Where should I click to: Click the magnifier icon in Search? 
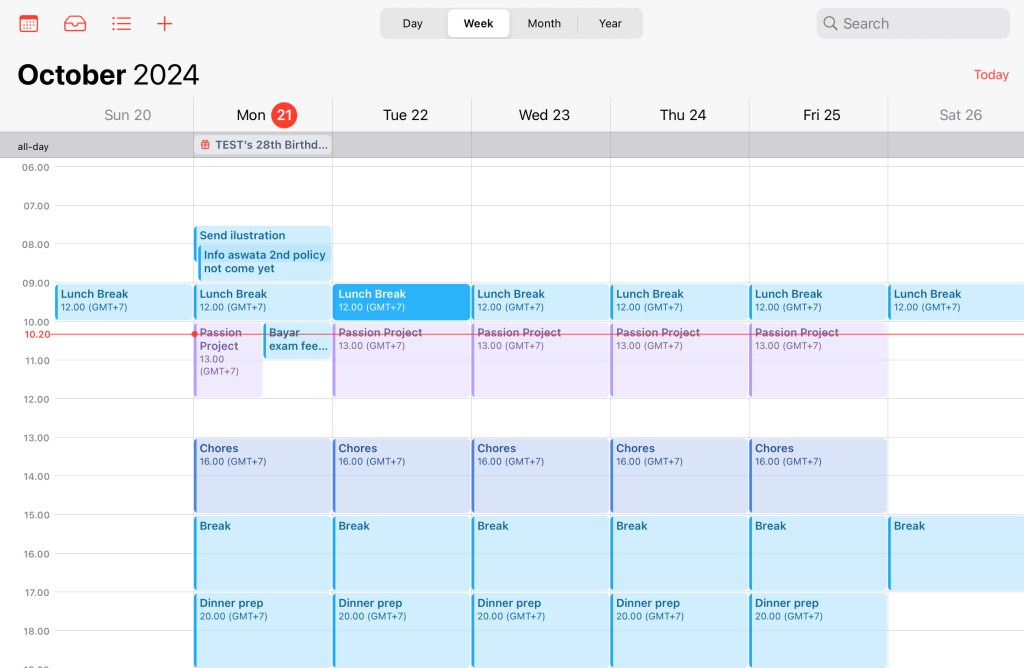coord(830,23)
